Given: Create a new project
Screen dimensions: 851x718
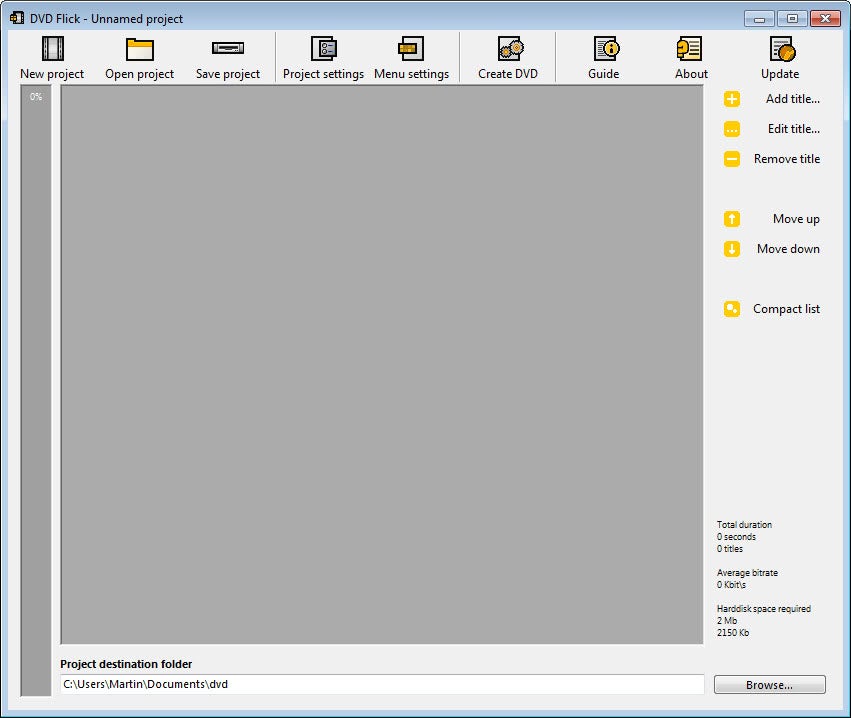Looking at the screenshot, I should coord(51,55).
